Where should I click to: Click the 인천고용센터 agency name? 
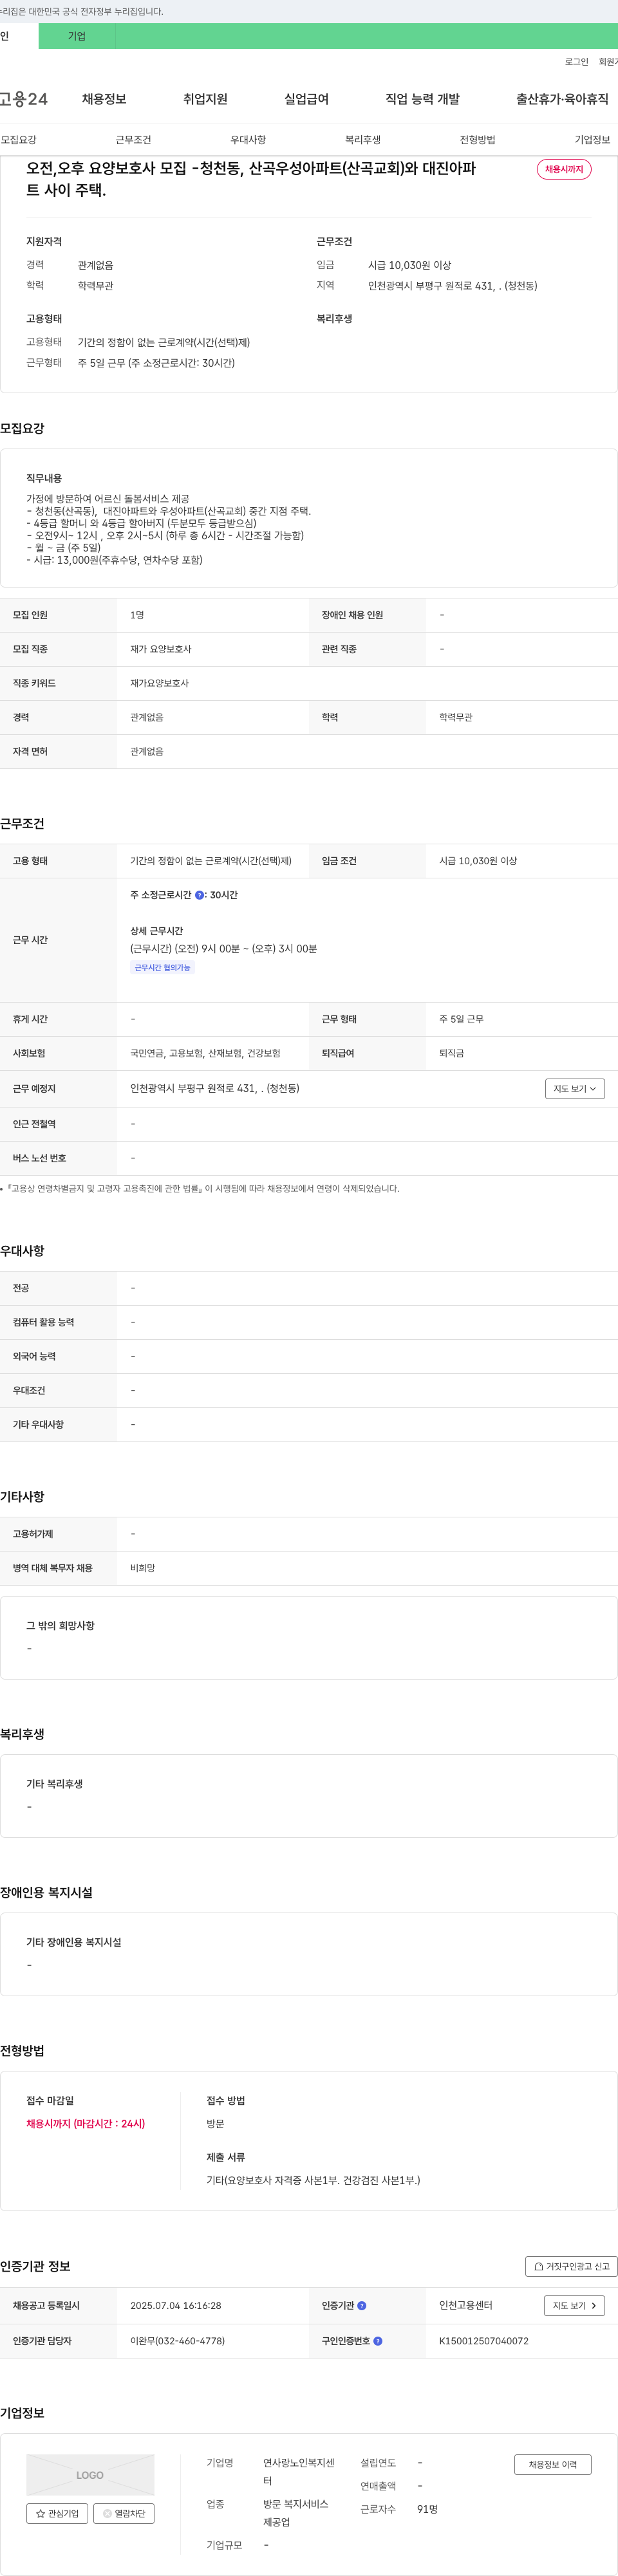(466, 2305)
